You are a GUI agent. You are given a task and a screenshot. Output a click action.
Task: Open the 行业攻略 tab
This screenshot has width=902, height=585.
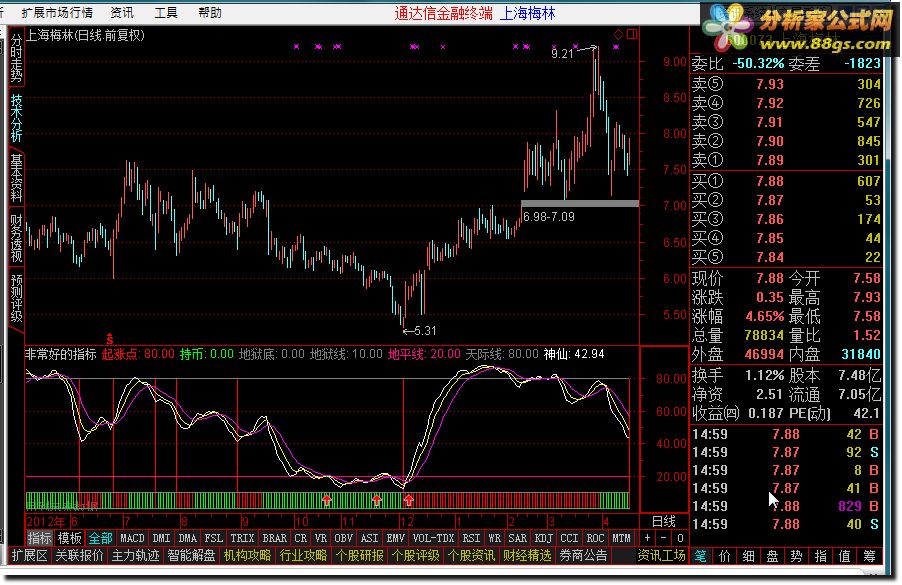pos(303,556)
